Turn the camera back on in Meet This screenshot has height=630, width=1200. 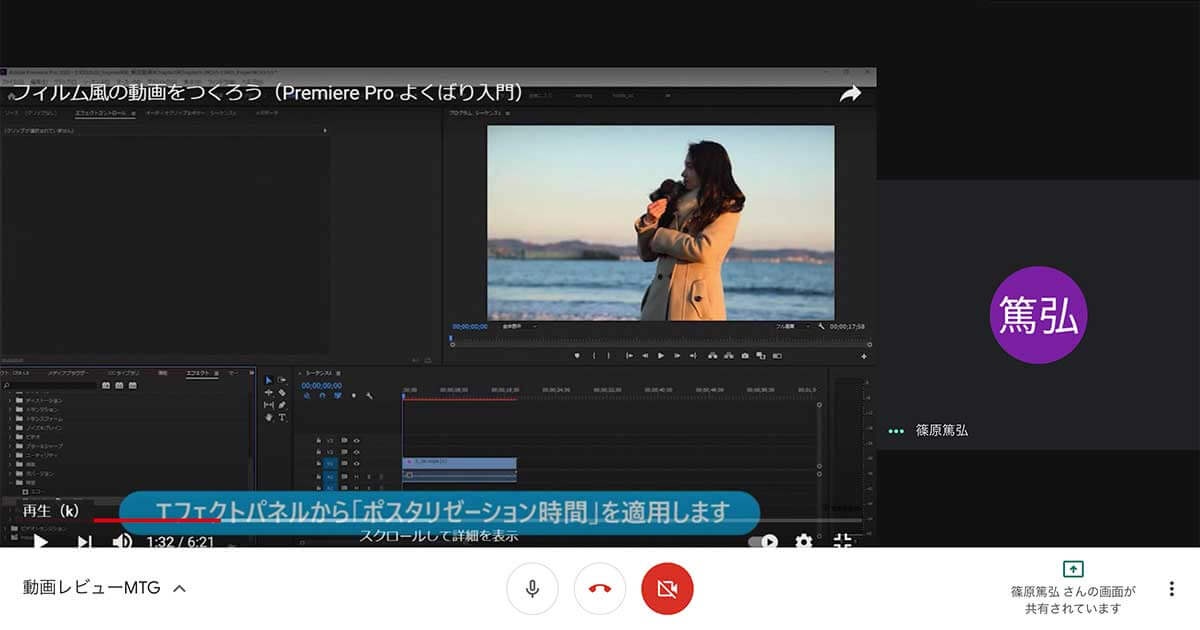click(667, 589)
